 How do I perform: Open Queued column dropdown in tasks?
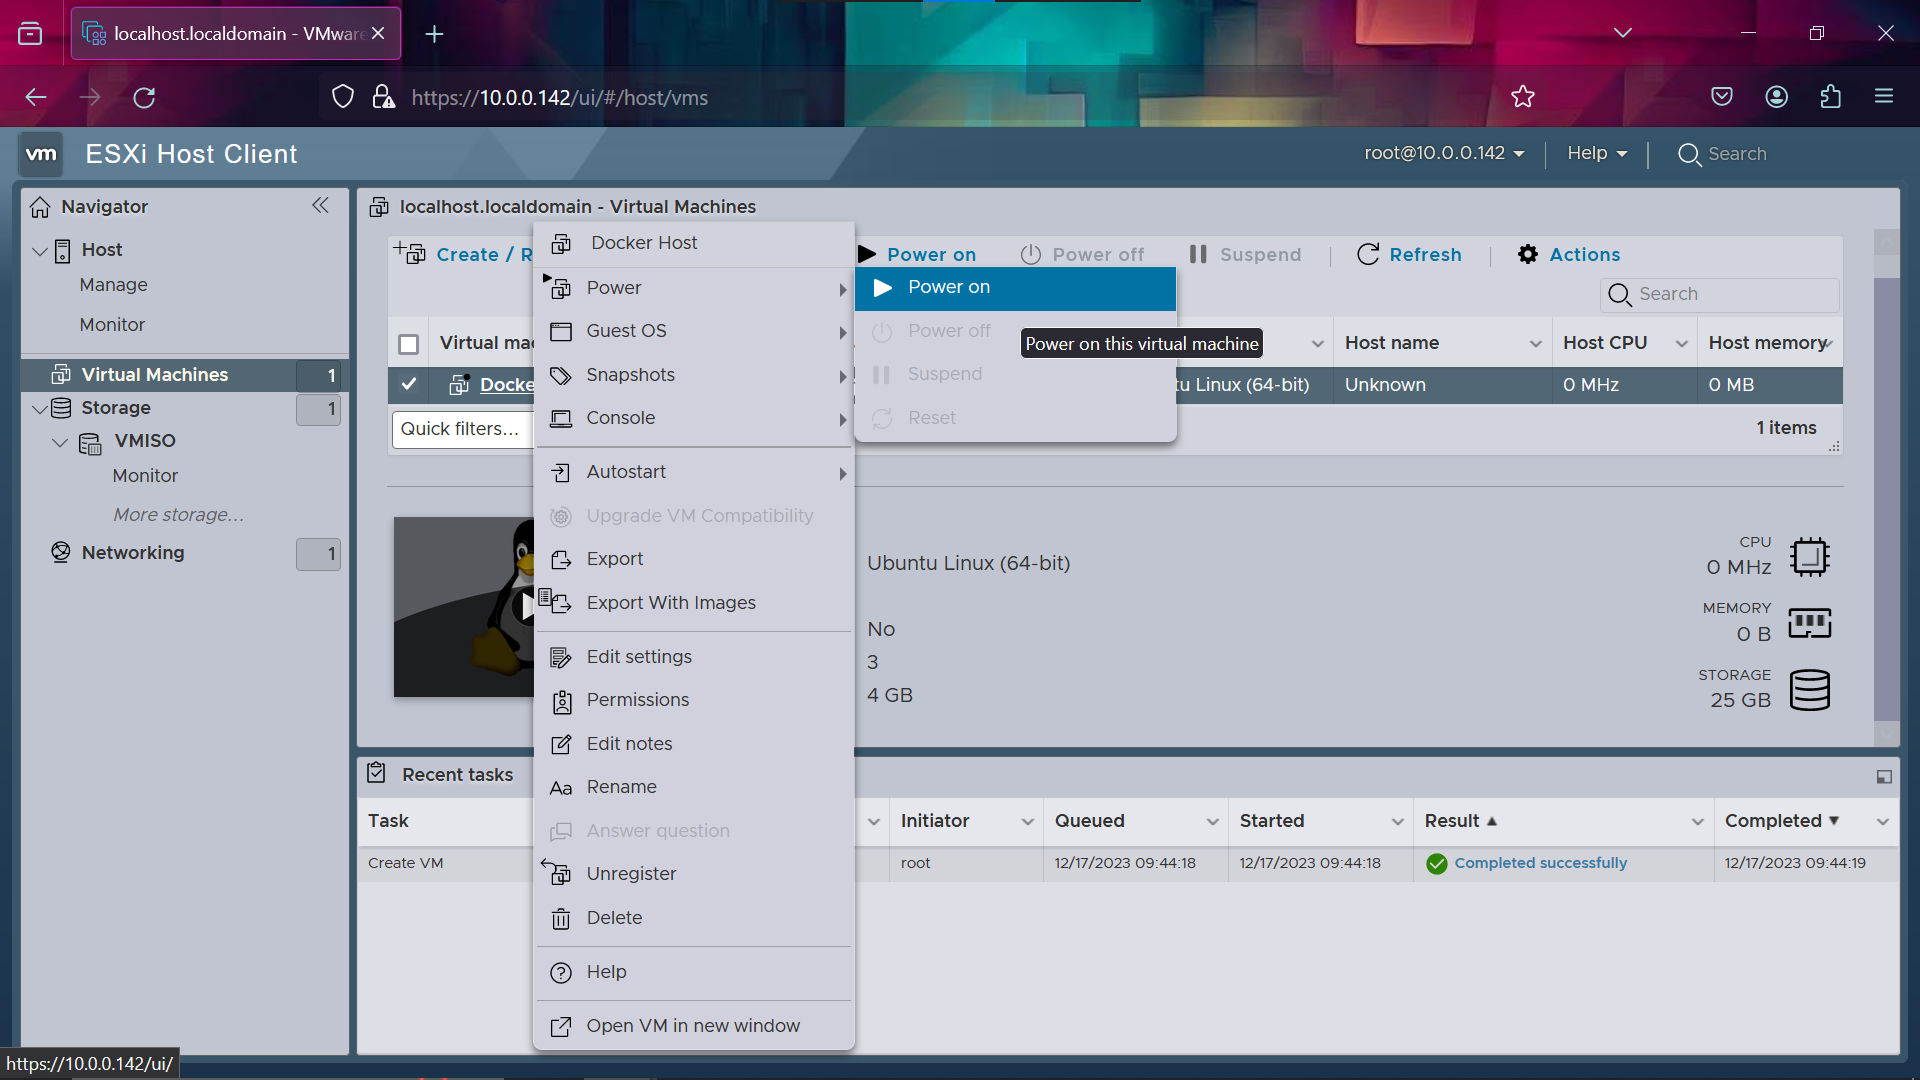point(1212,822)
